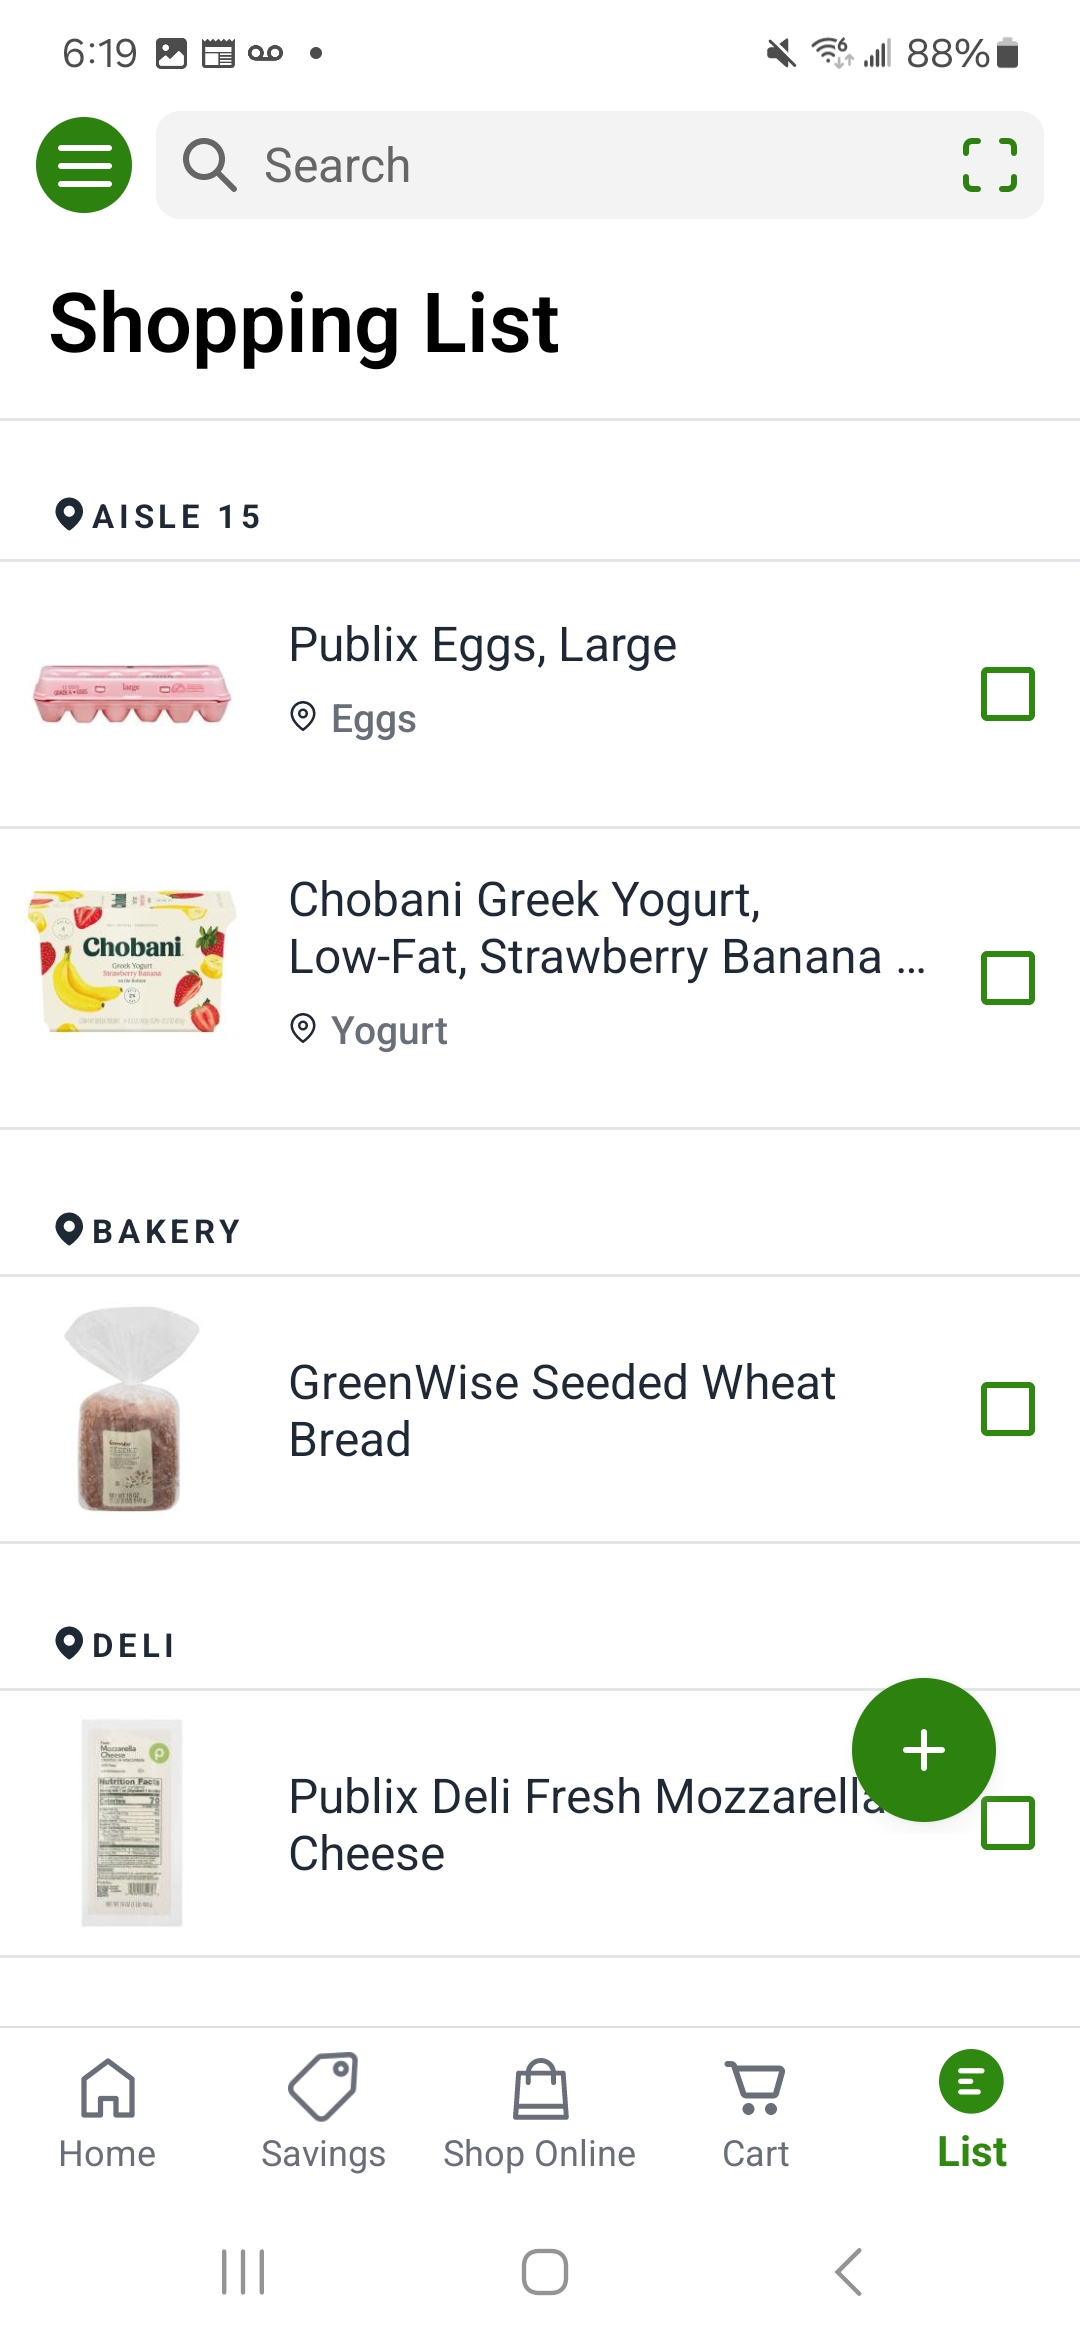This screenshot has height=2340, width=1080.
Task: Open the Savings tab
Action: [x=323, y=2112]
